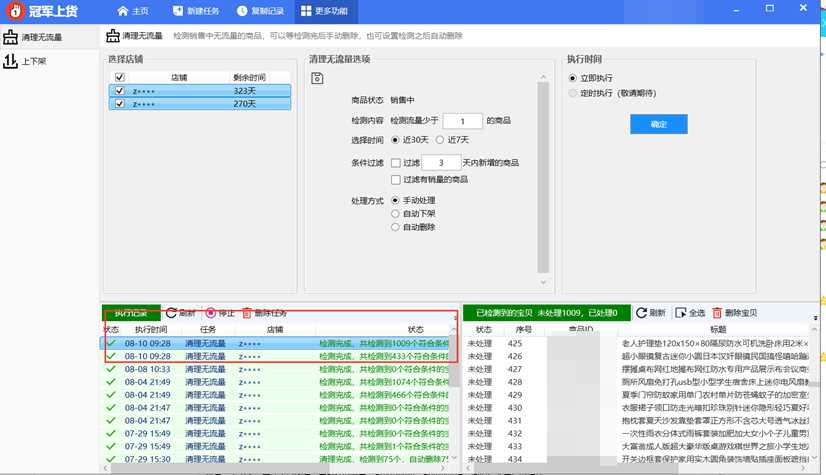Click the 停止 stop icon

[x=211, y=313]
